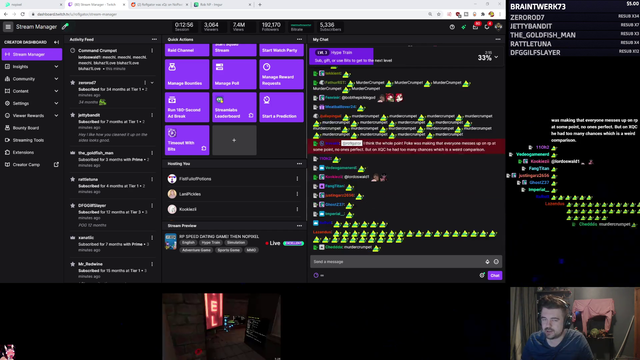Open Stream Manager in the sidebar
The width and height of the screenshot is (640, 360).
pos(32,54)
